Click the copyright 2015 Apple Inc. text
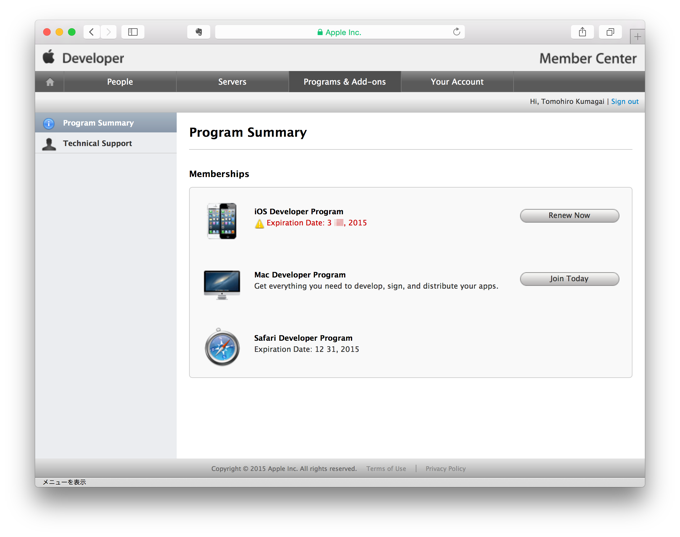 [x=284, y=468]
